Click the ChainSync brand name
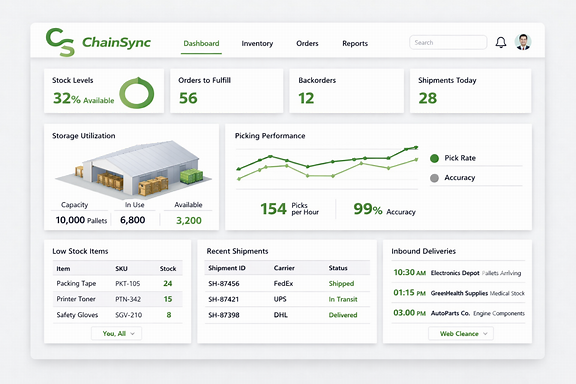The image size is (576, 384). [116, 43]
